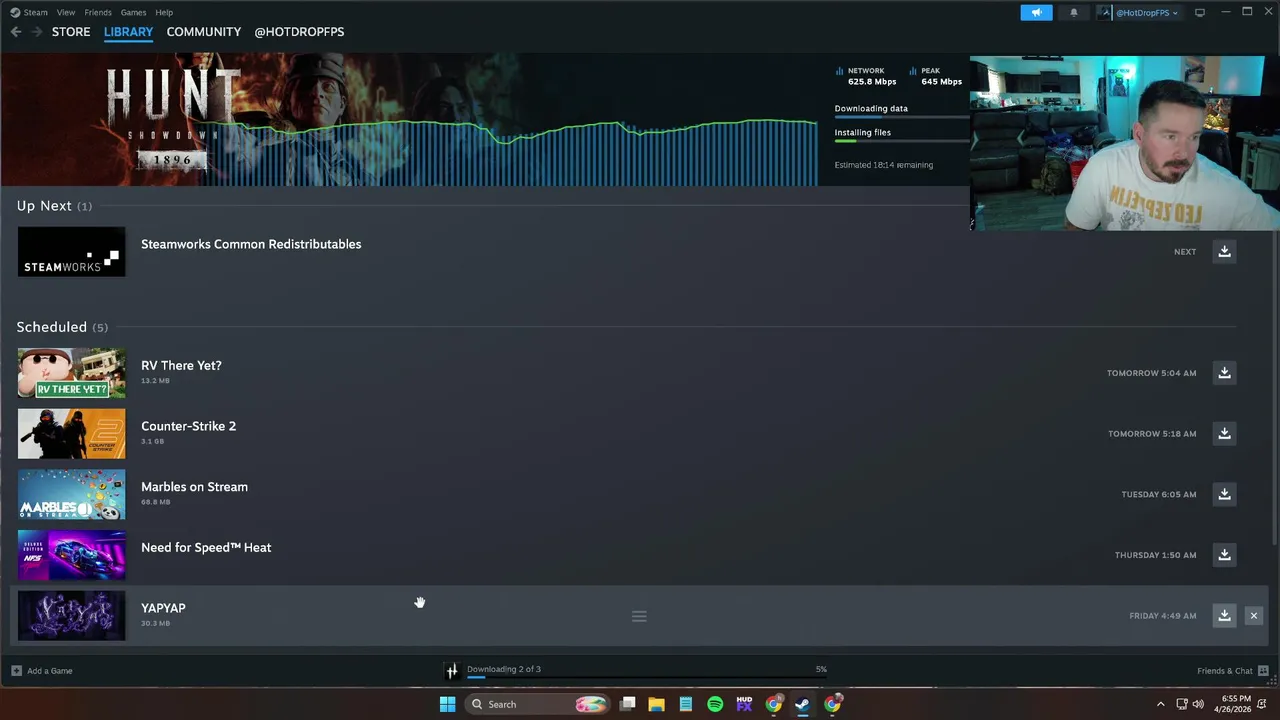Click download icon for Counter-Strike 2
The width and height of the screenshot is (1280, 720).
[x=1224, y=433]
